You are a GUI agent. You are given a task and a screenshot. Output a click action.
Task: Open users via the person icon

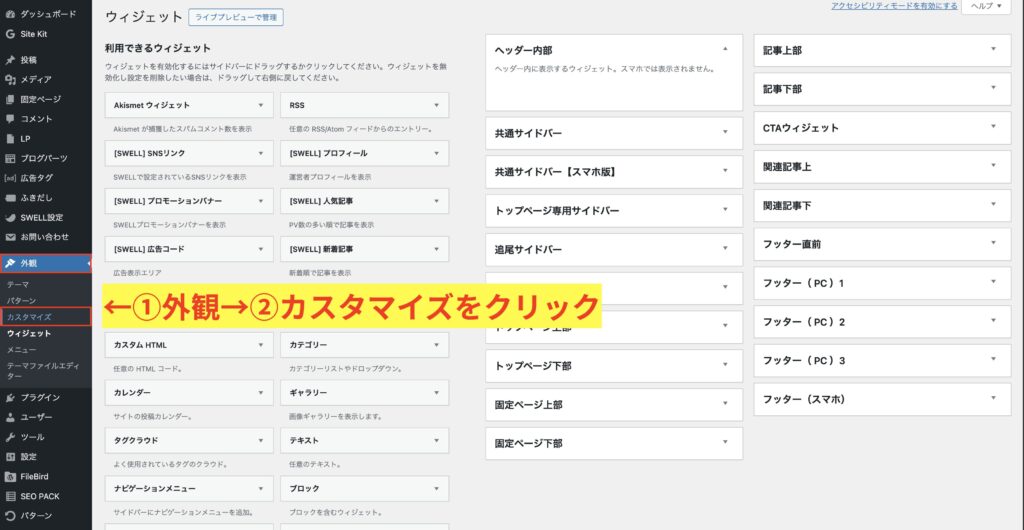point(10,417)
